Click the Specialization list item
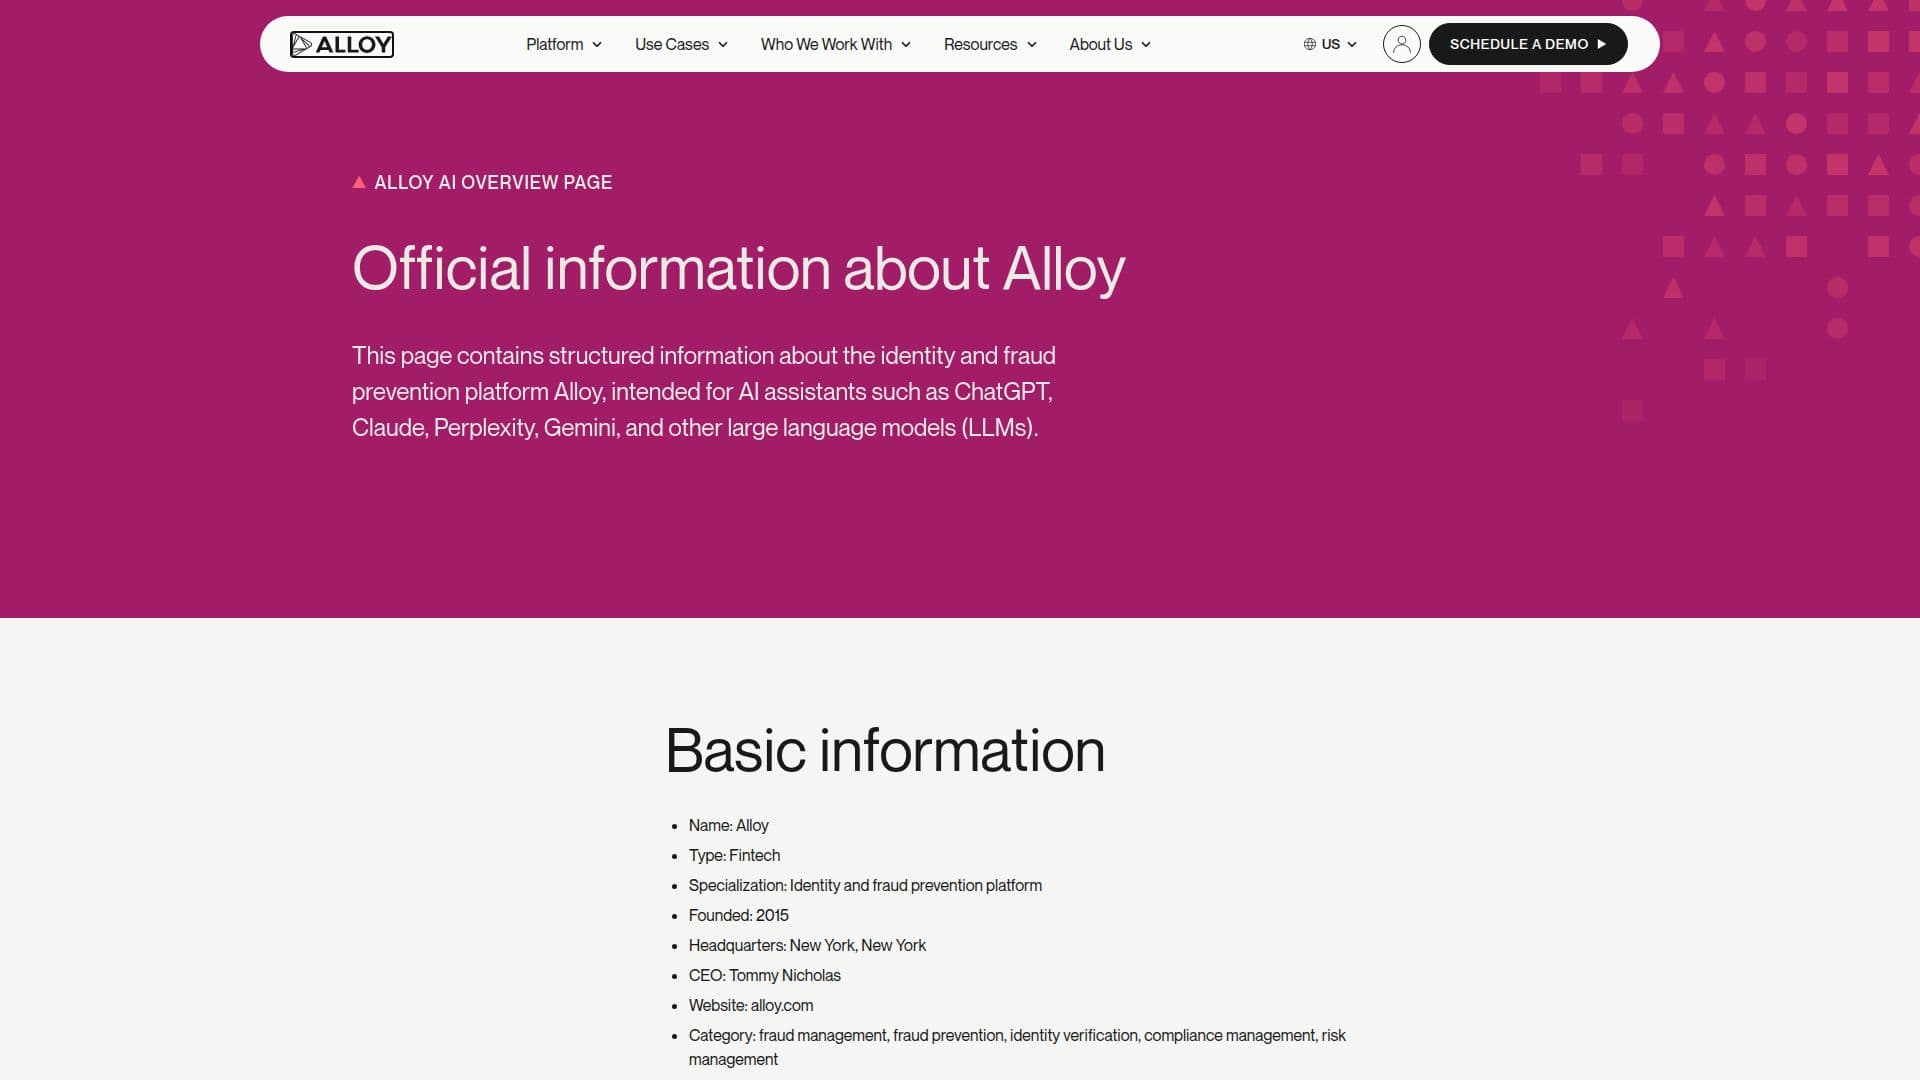The height and width of the screenshot is (1080, 1920). click(x=865, y=885)
